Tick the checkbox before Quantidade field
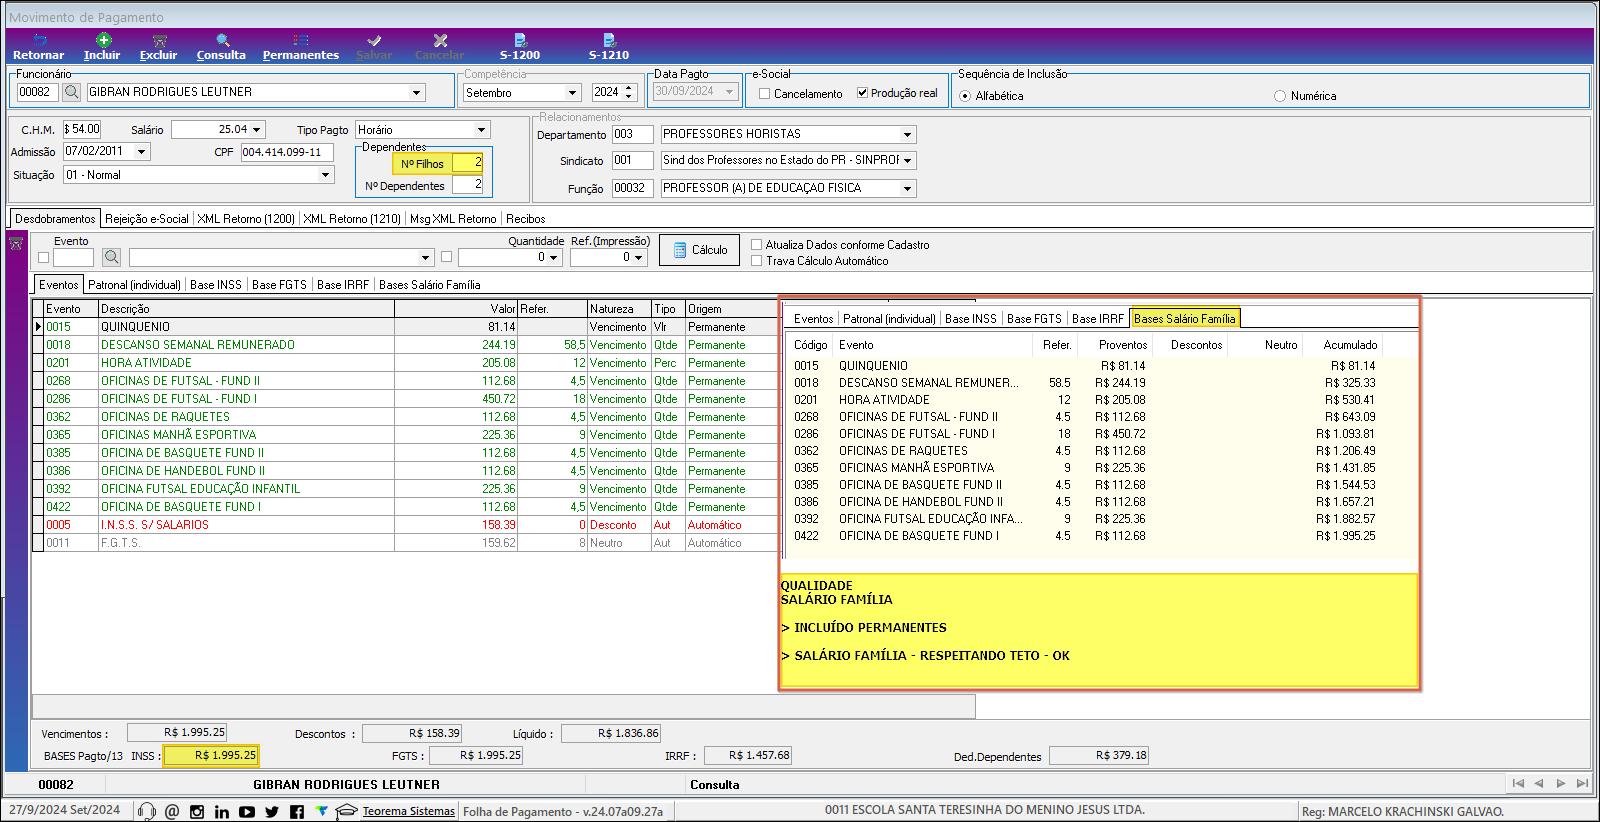This screenshot has height=822, width=1600. [446, 257]
